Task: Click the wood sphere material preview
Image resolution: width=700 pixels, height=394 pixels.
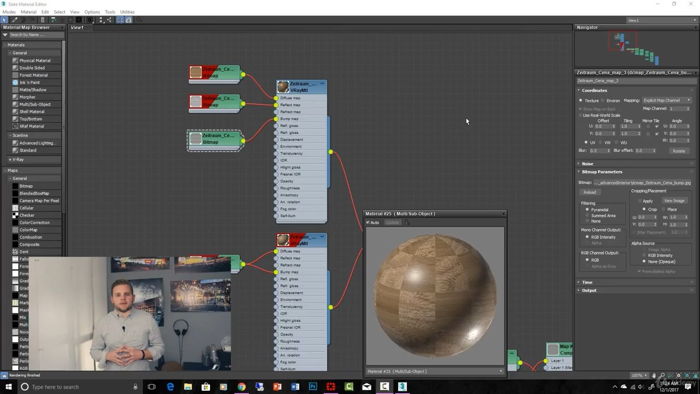Action: (435, 295)
